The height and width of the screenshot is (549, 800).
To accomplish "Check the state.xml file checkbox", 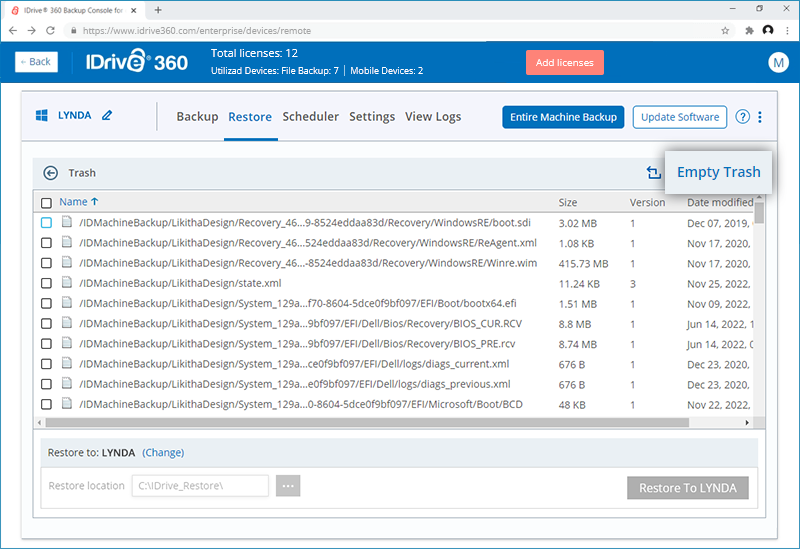I will (46, 283).
